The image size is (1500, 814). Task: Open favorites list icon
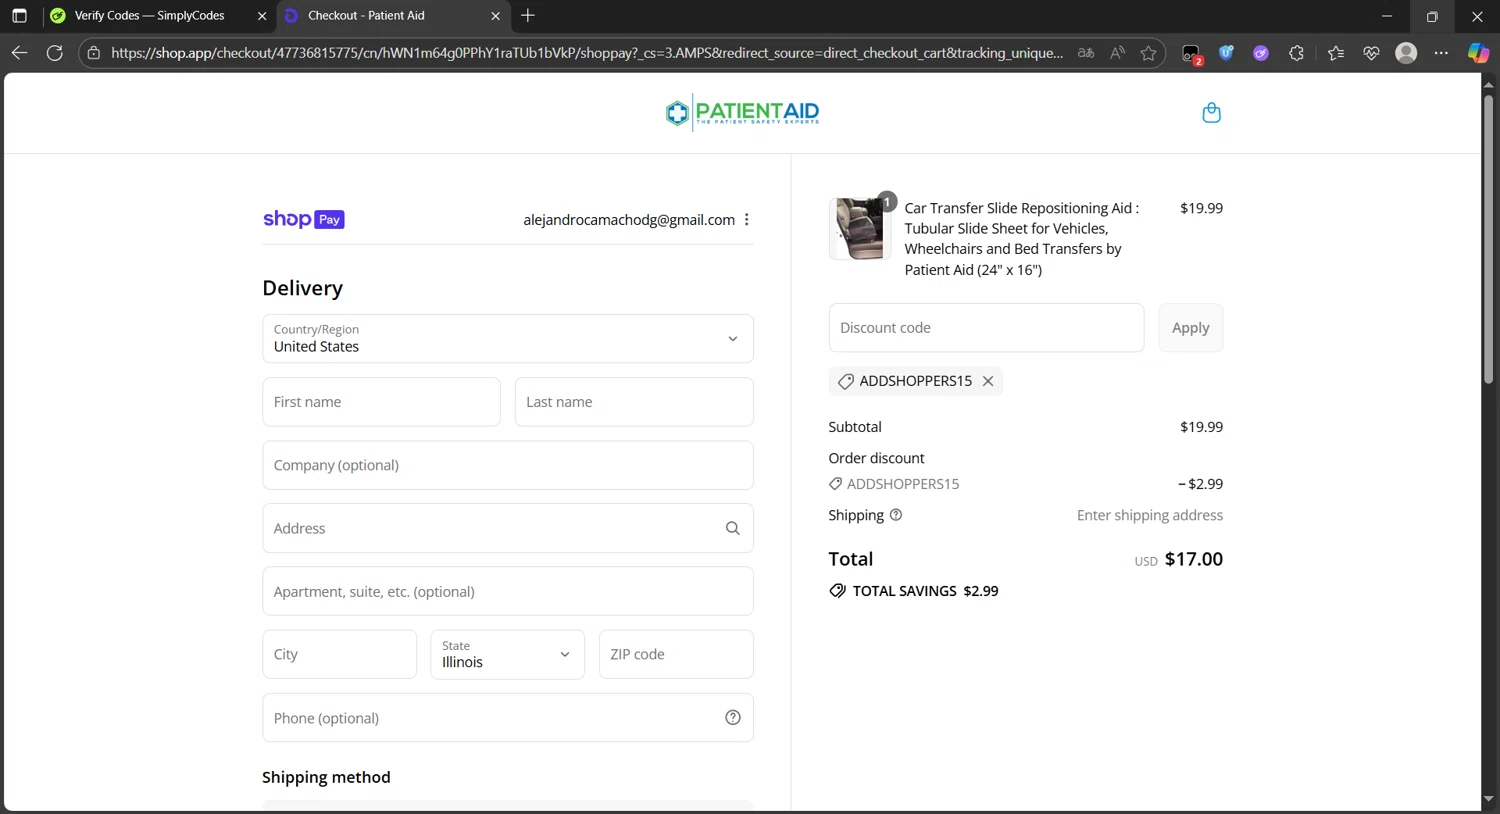click(1336, 53)
